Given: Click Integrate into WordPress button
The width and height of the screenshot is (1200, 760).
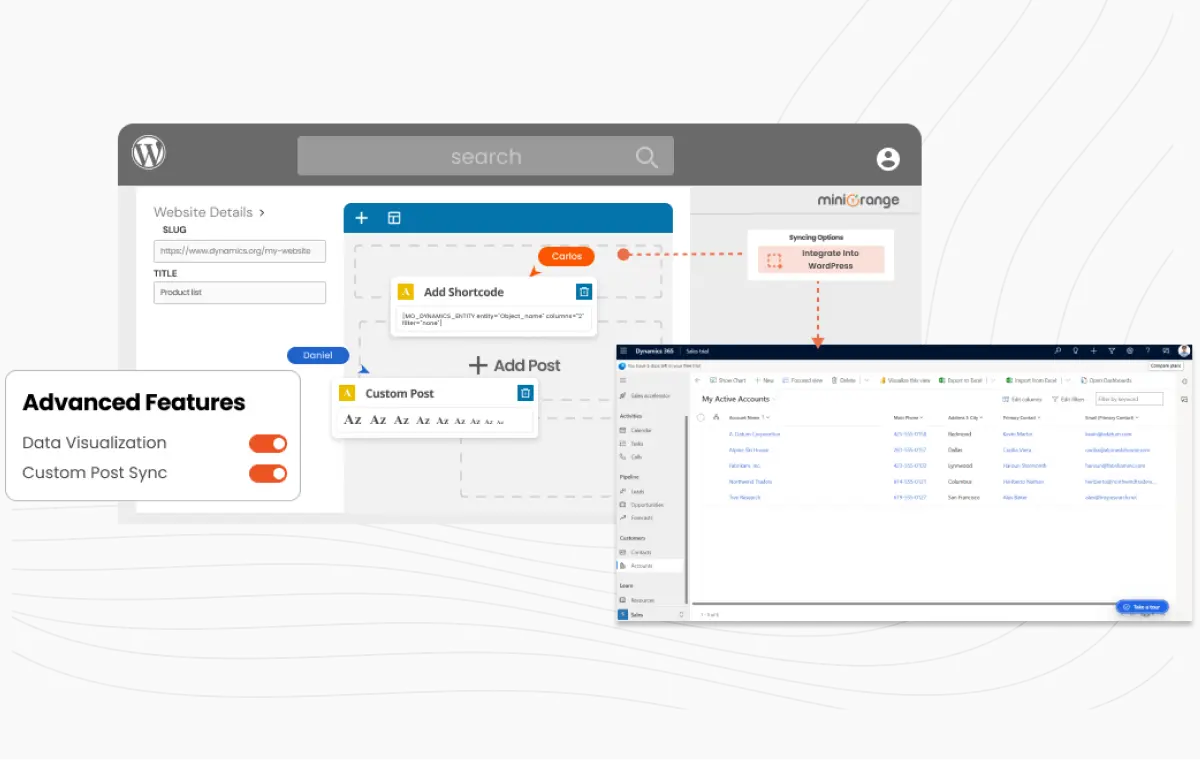Looking at the screenshot, I should click(x=821, y=260).
